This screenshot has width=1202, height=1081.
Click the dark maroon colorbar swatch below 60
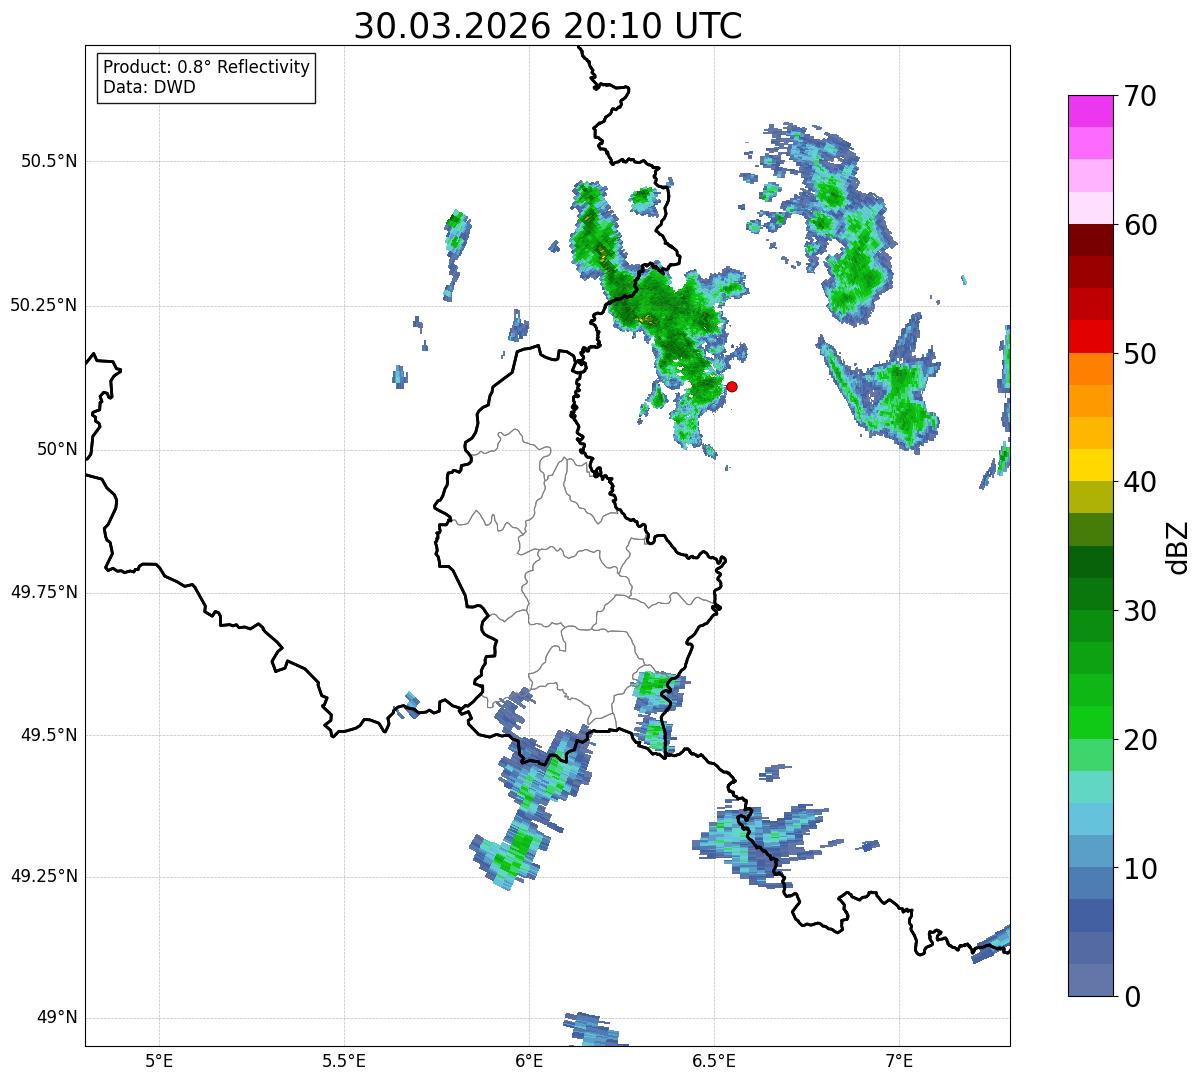coord(1091,240)
